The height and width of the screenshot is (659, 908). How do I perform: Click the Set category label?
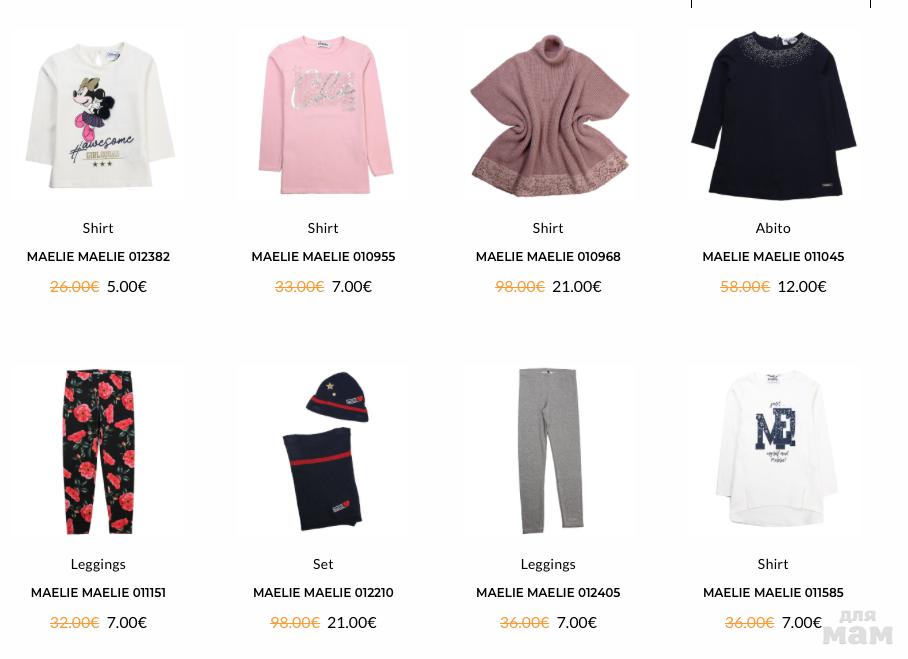coord(323,564)
